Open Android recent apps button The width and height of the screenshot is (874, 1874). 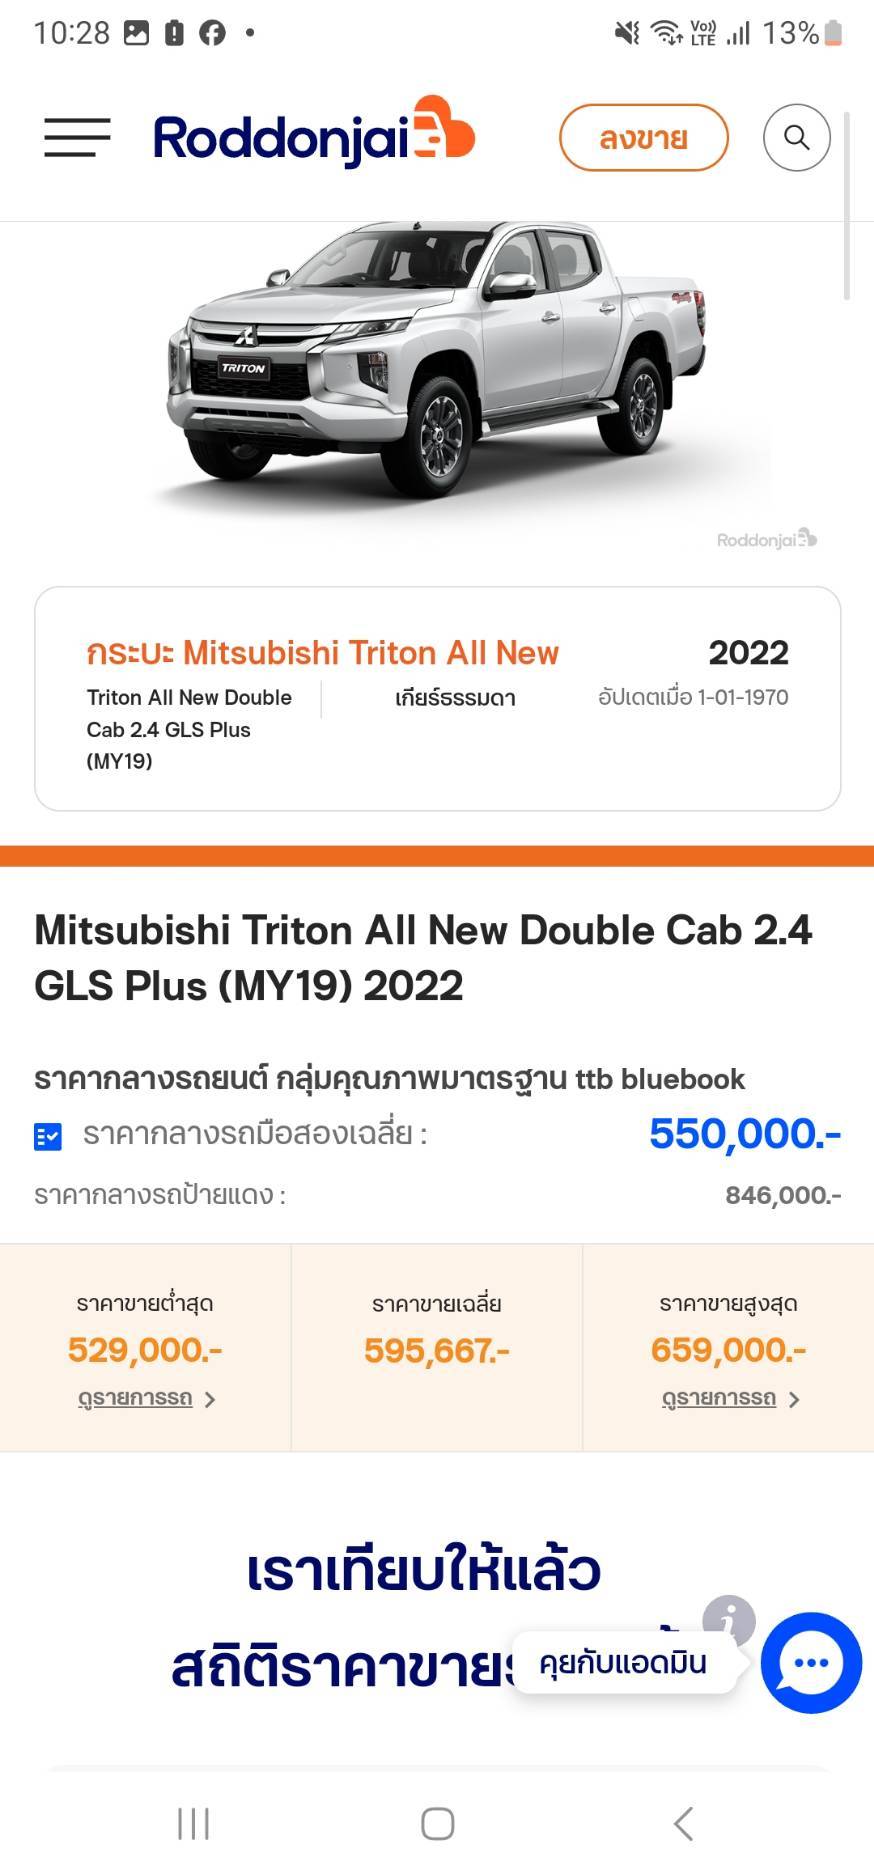tap(193, 1823)
